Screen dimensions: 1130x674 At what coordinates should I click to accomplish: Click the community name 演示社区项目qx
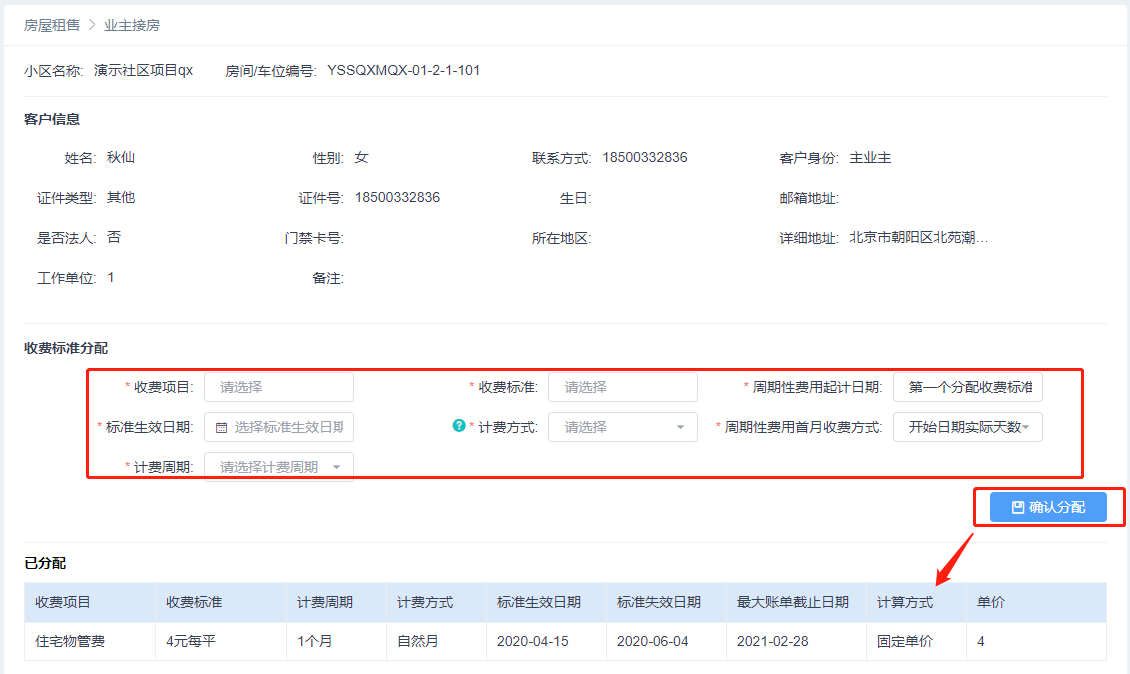click(x=143, y=70)
